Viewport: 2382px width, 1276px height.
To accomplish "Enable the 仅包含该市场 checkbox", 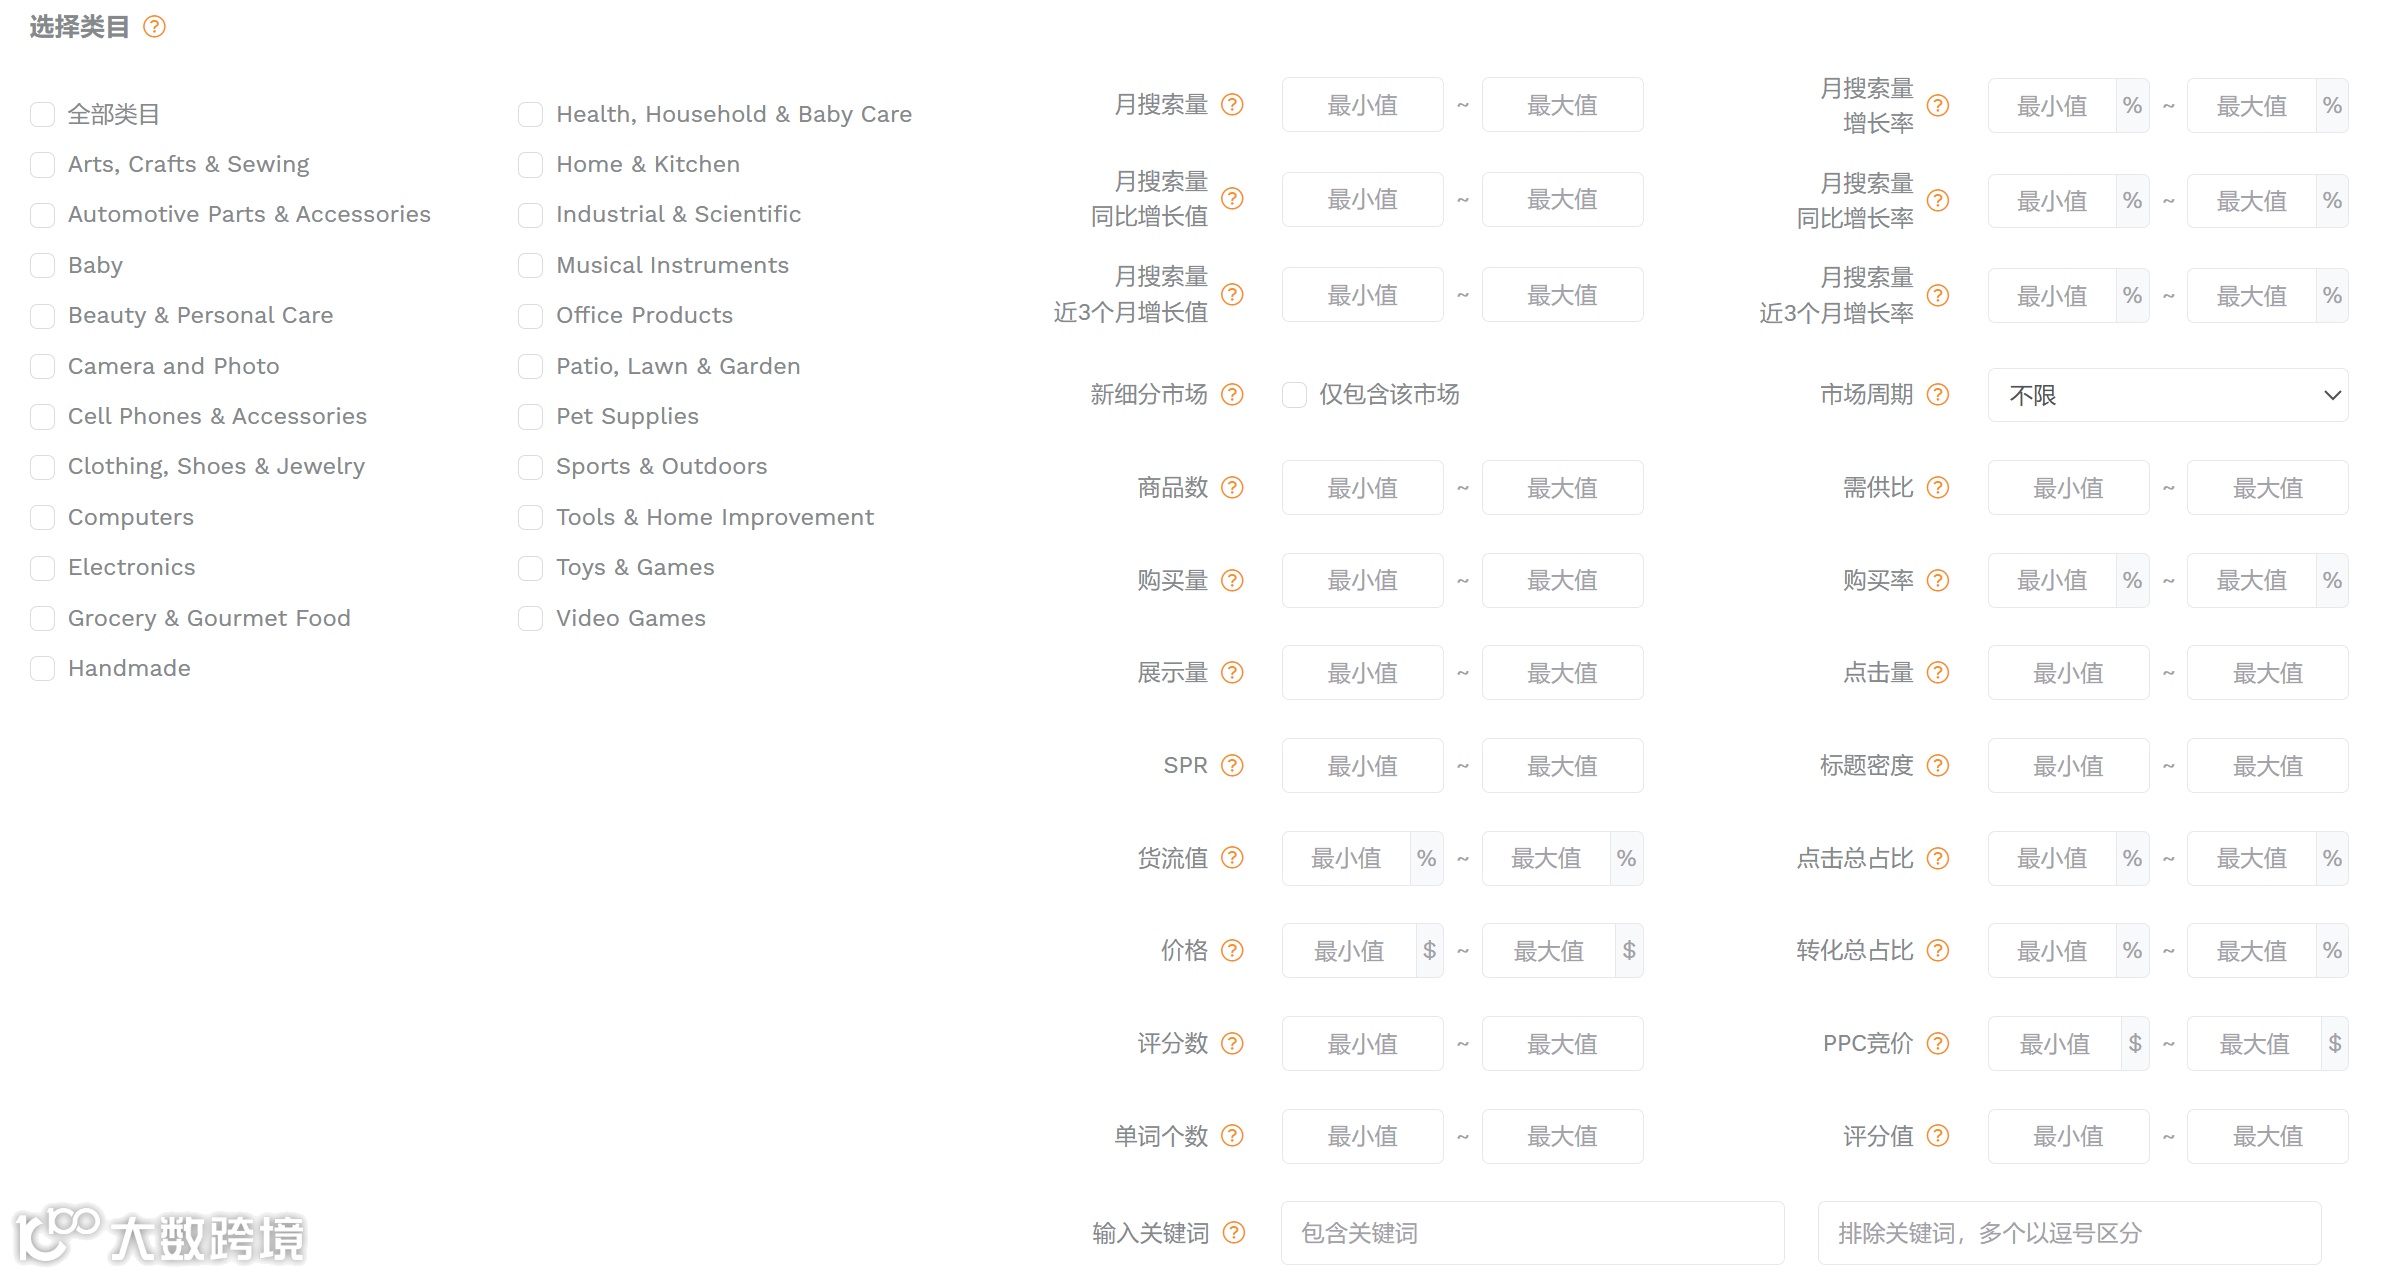I will click(x=1294, y=395).
